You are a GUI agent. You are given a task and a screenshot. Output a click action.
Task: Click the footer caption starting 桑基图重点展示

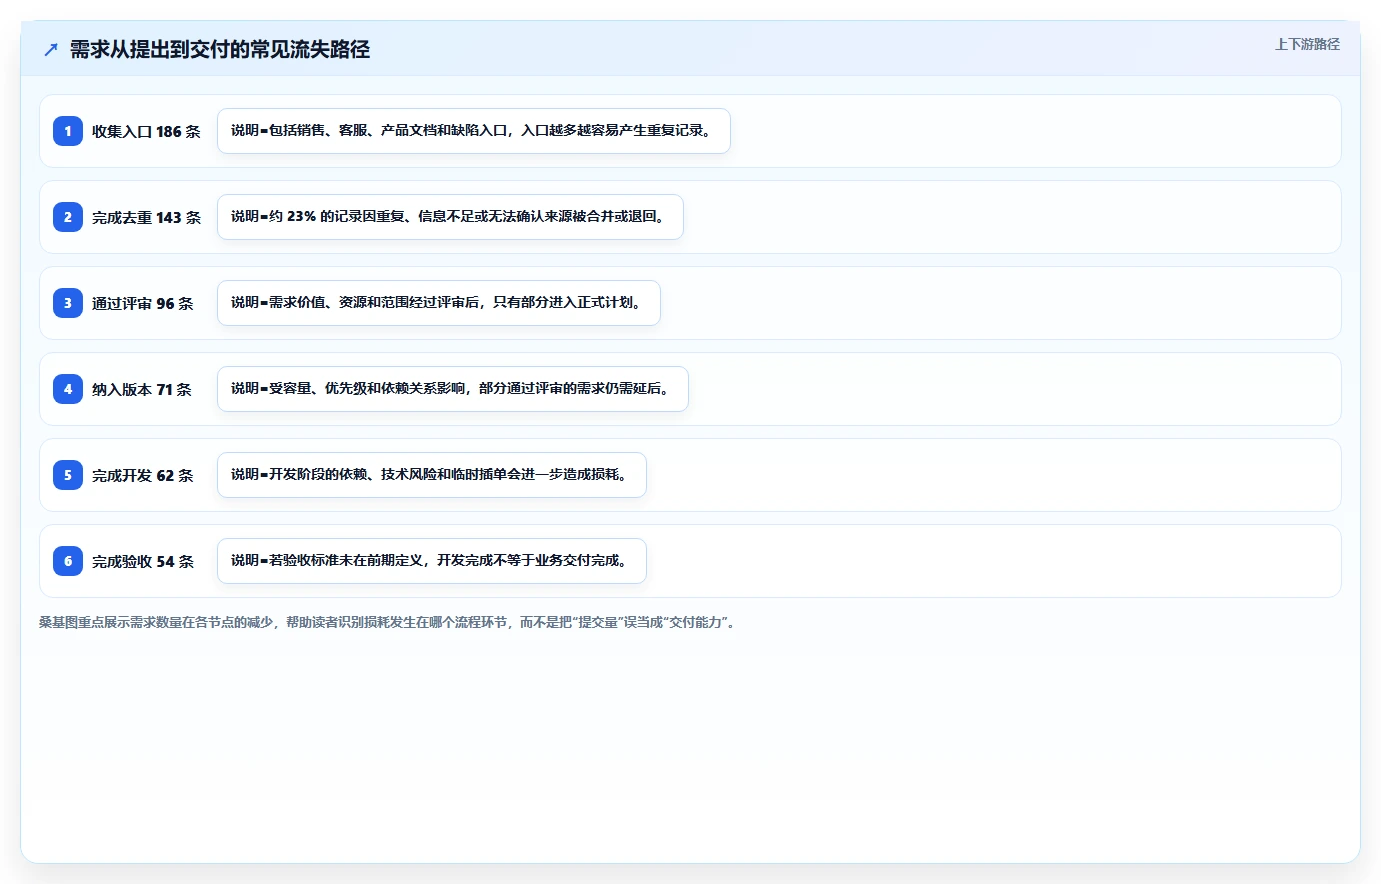[389, 622]
